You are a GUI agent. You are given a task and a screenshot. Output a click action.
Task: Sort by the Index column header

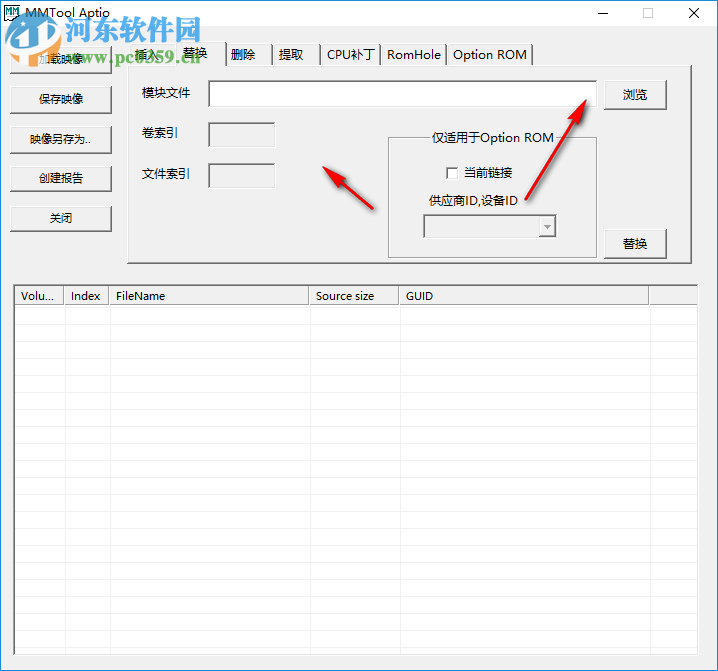click(x=87, y=296)
